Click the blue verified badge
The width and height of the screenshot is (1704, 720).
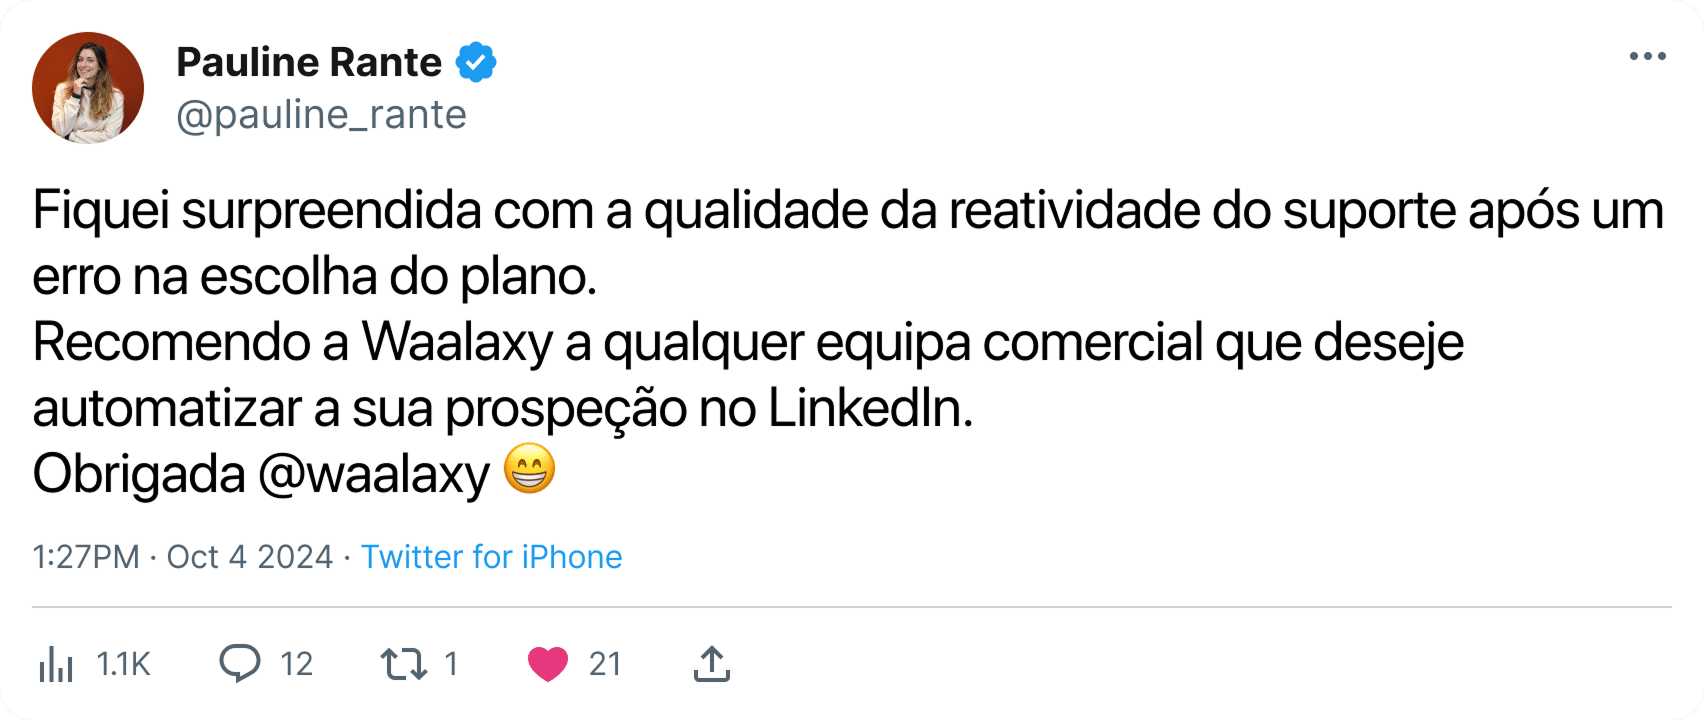click(475, 61)
